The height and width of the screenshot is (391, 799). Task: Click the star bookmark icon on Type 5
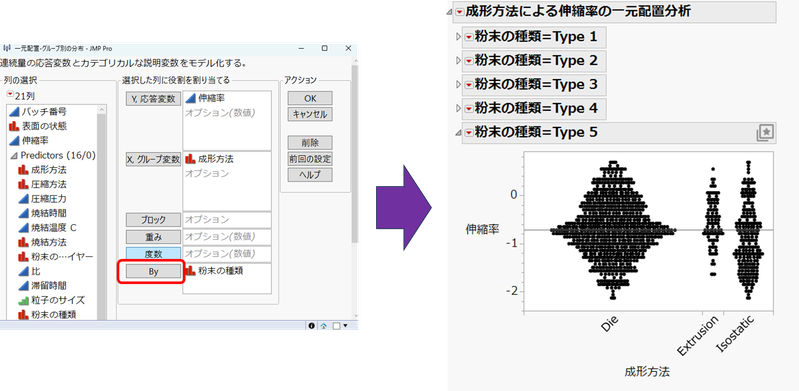[766, 133]
